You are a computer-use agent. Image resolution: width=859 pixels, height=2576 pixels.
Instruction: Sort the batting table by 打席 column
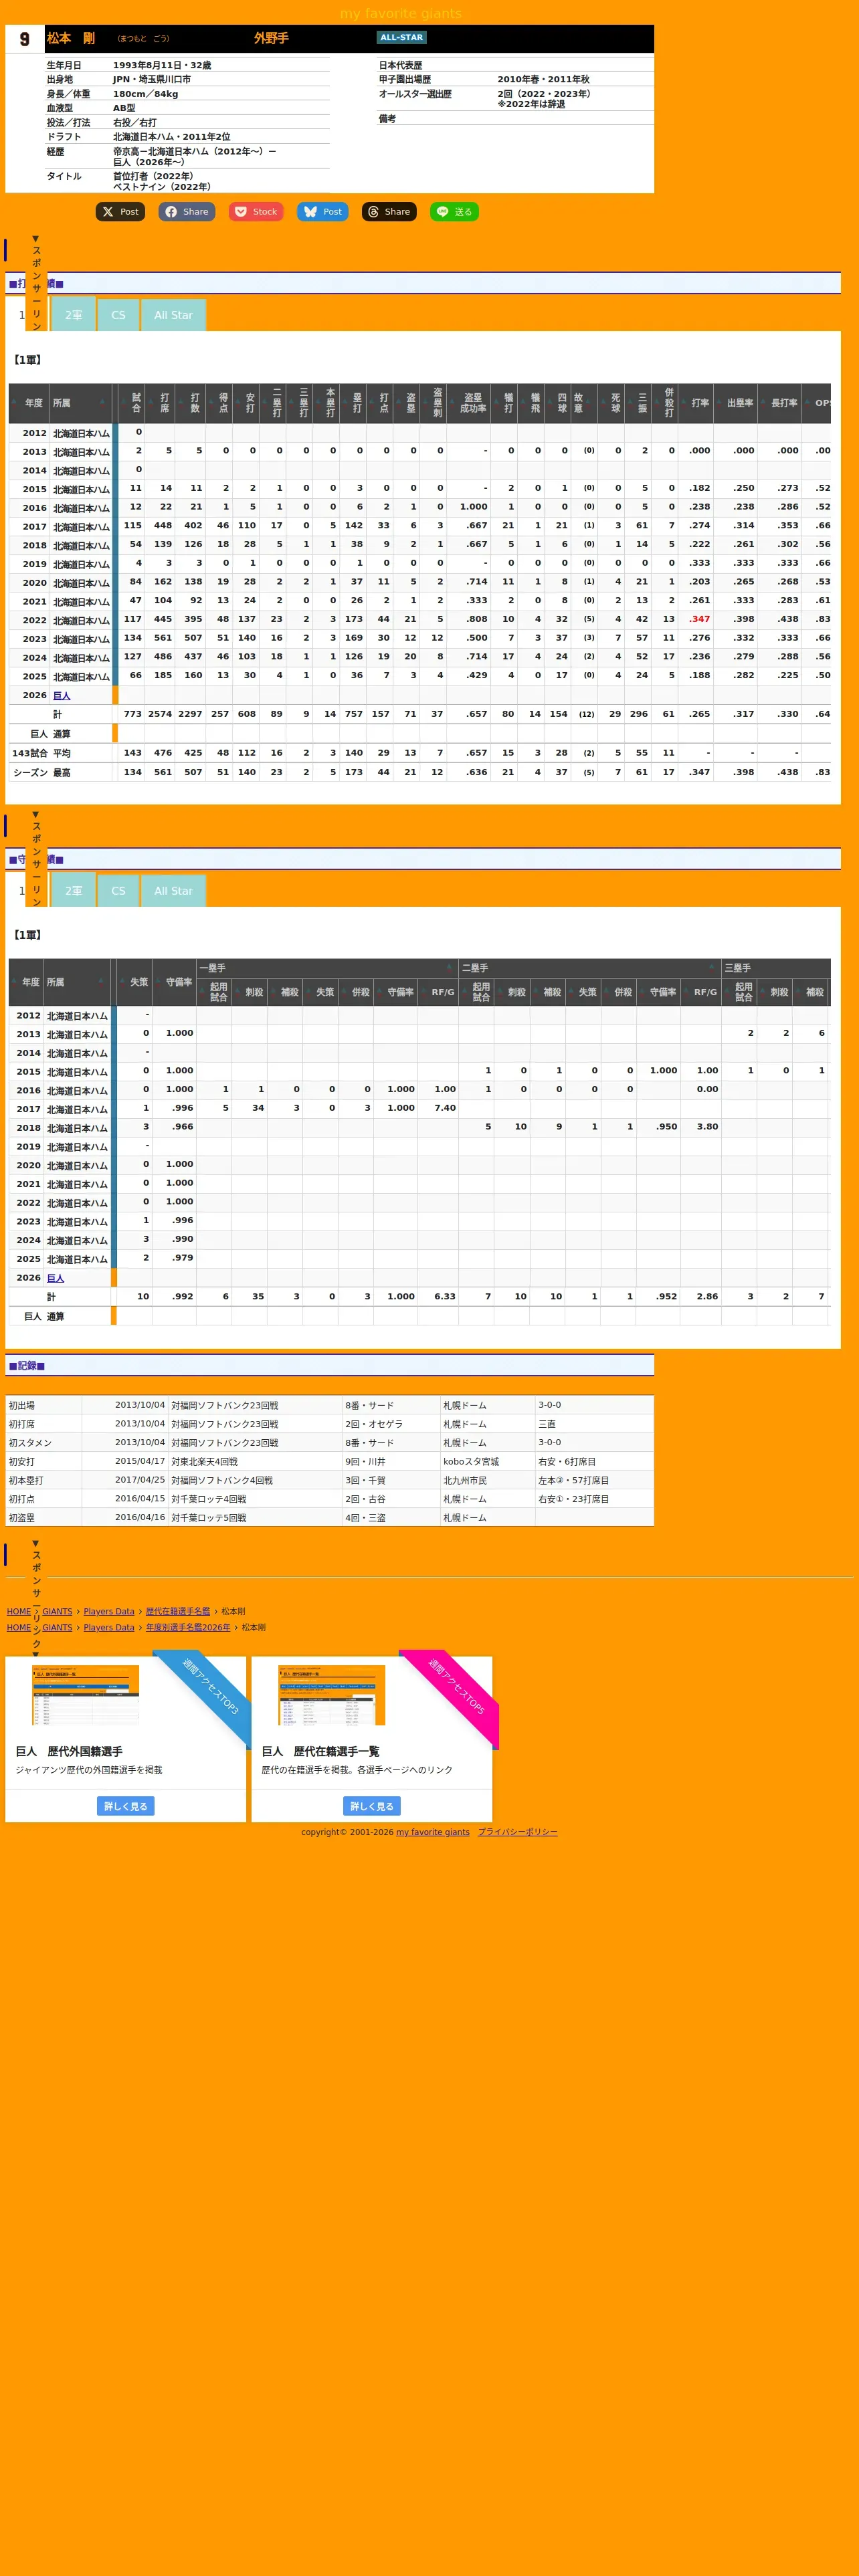click(x=161, y=403)
